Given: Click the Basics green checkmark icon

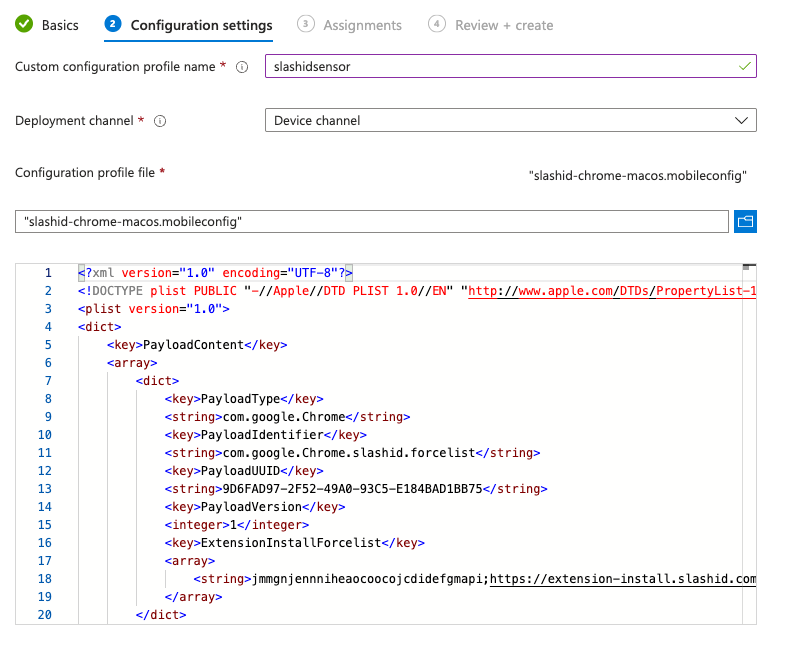Looking at the screenshot, I should pyautogui.click(x=24, y=24).
